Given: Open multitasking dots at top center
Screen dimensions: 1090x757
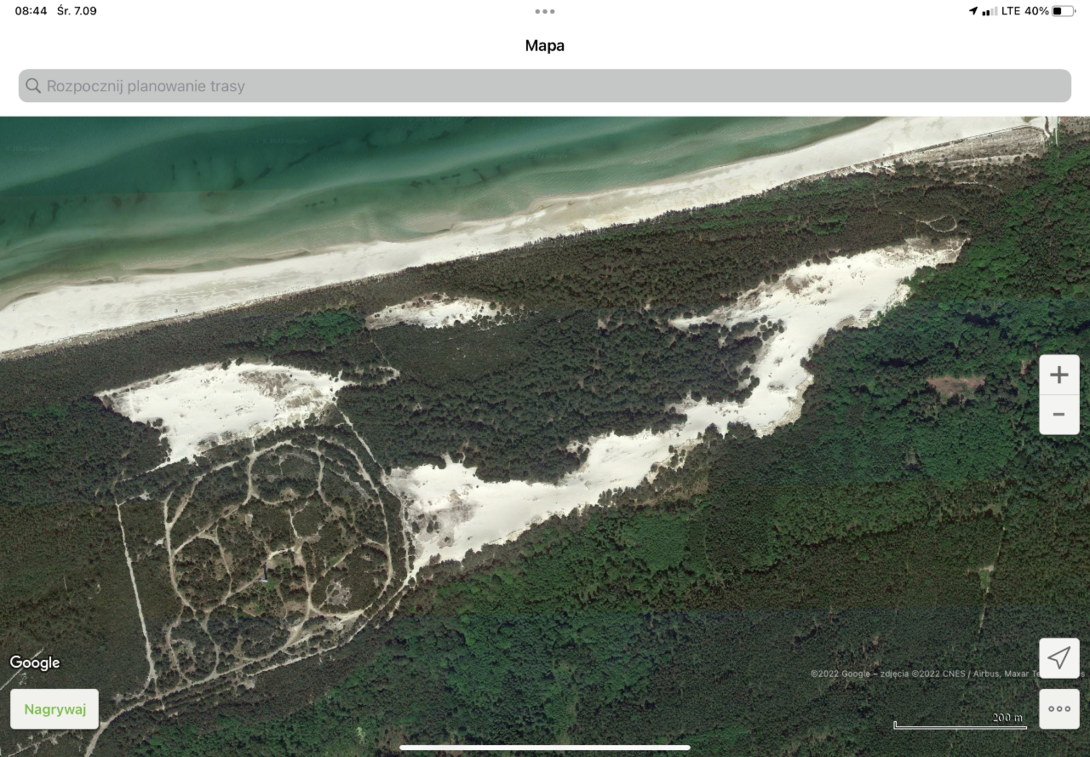Looking at the screenshot, I should pos(545,11).
